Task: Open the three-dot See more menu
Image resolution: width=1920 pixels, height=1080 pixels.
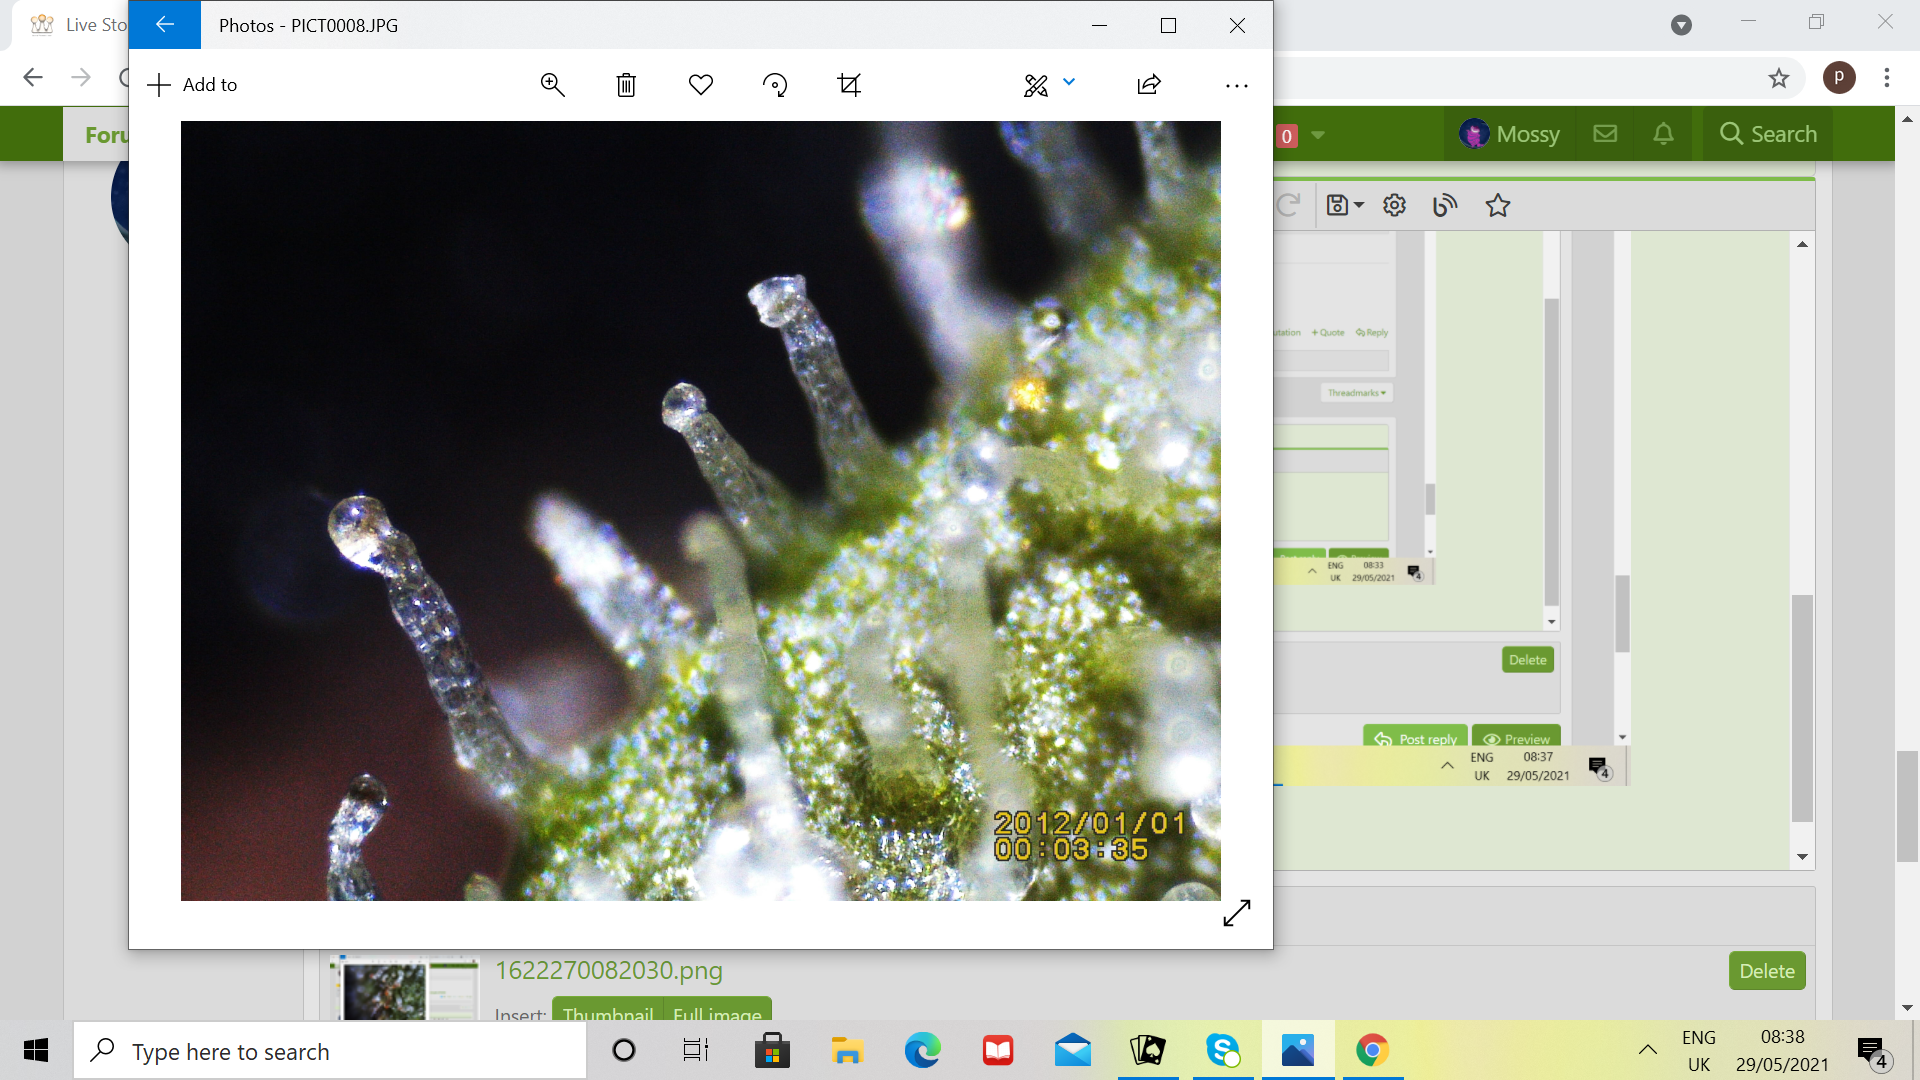Action: click(x=1237, y=86)
